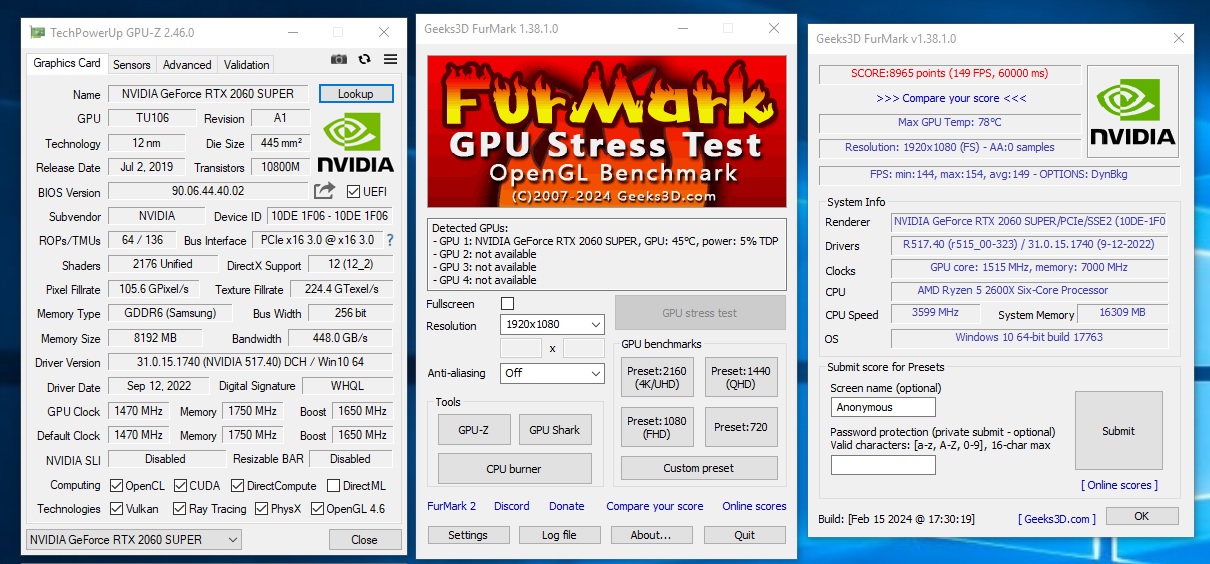Click the Quit button in FurMark

(x=745, y=535)
